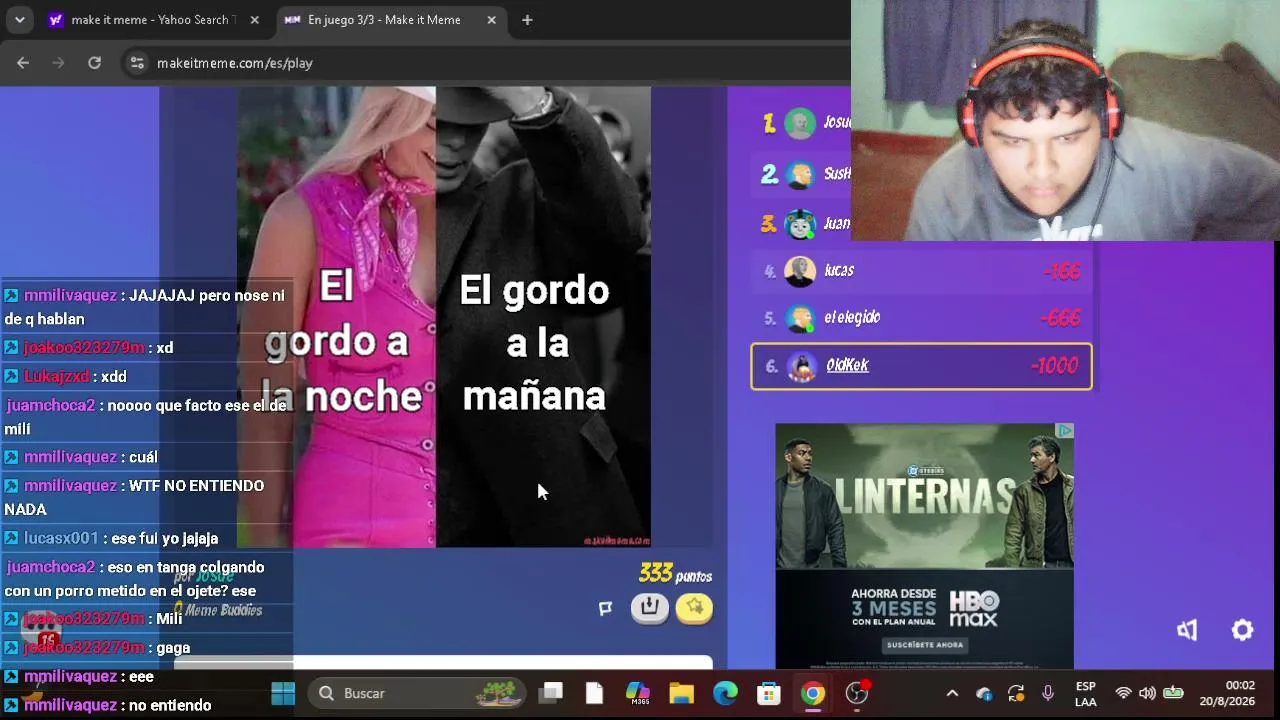Open a new browser tab
Screen dimensions: 1280x720
coord(527,20)
